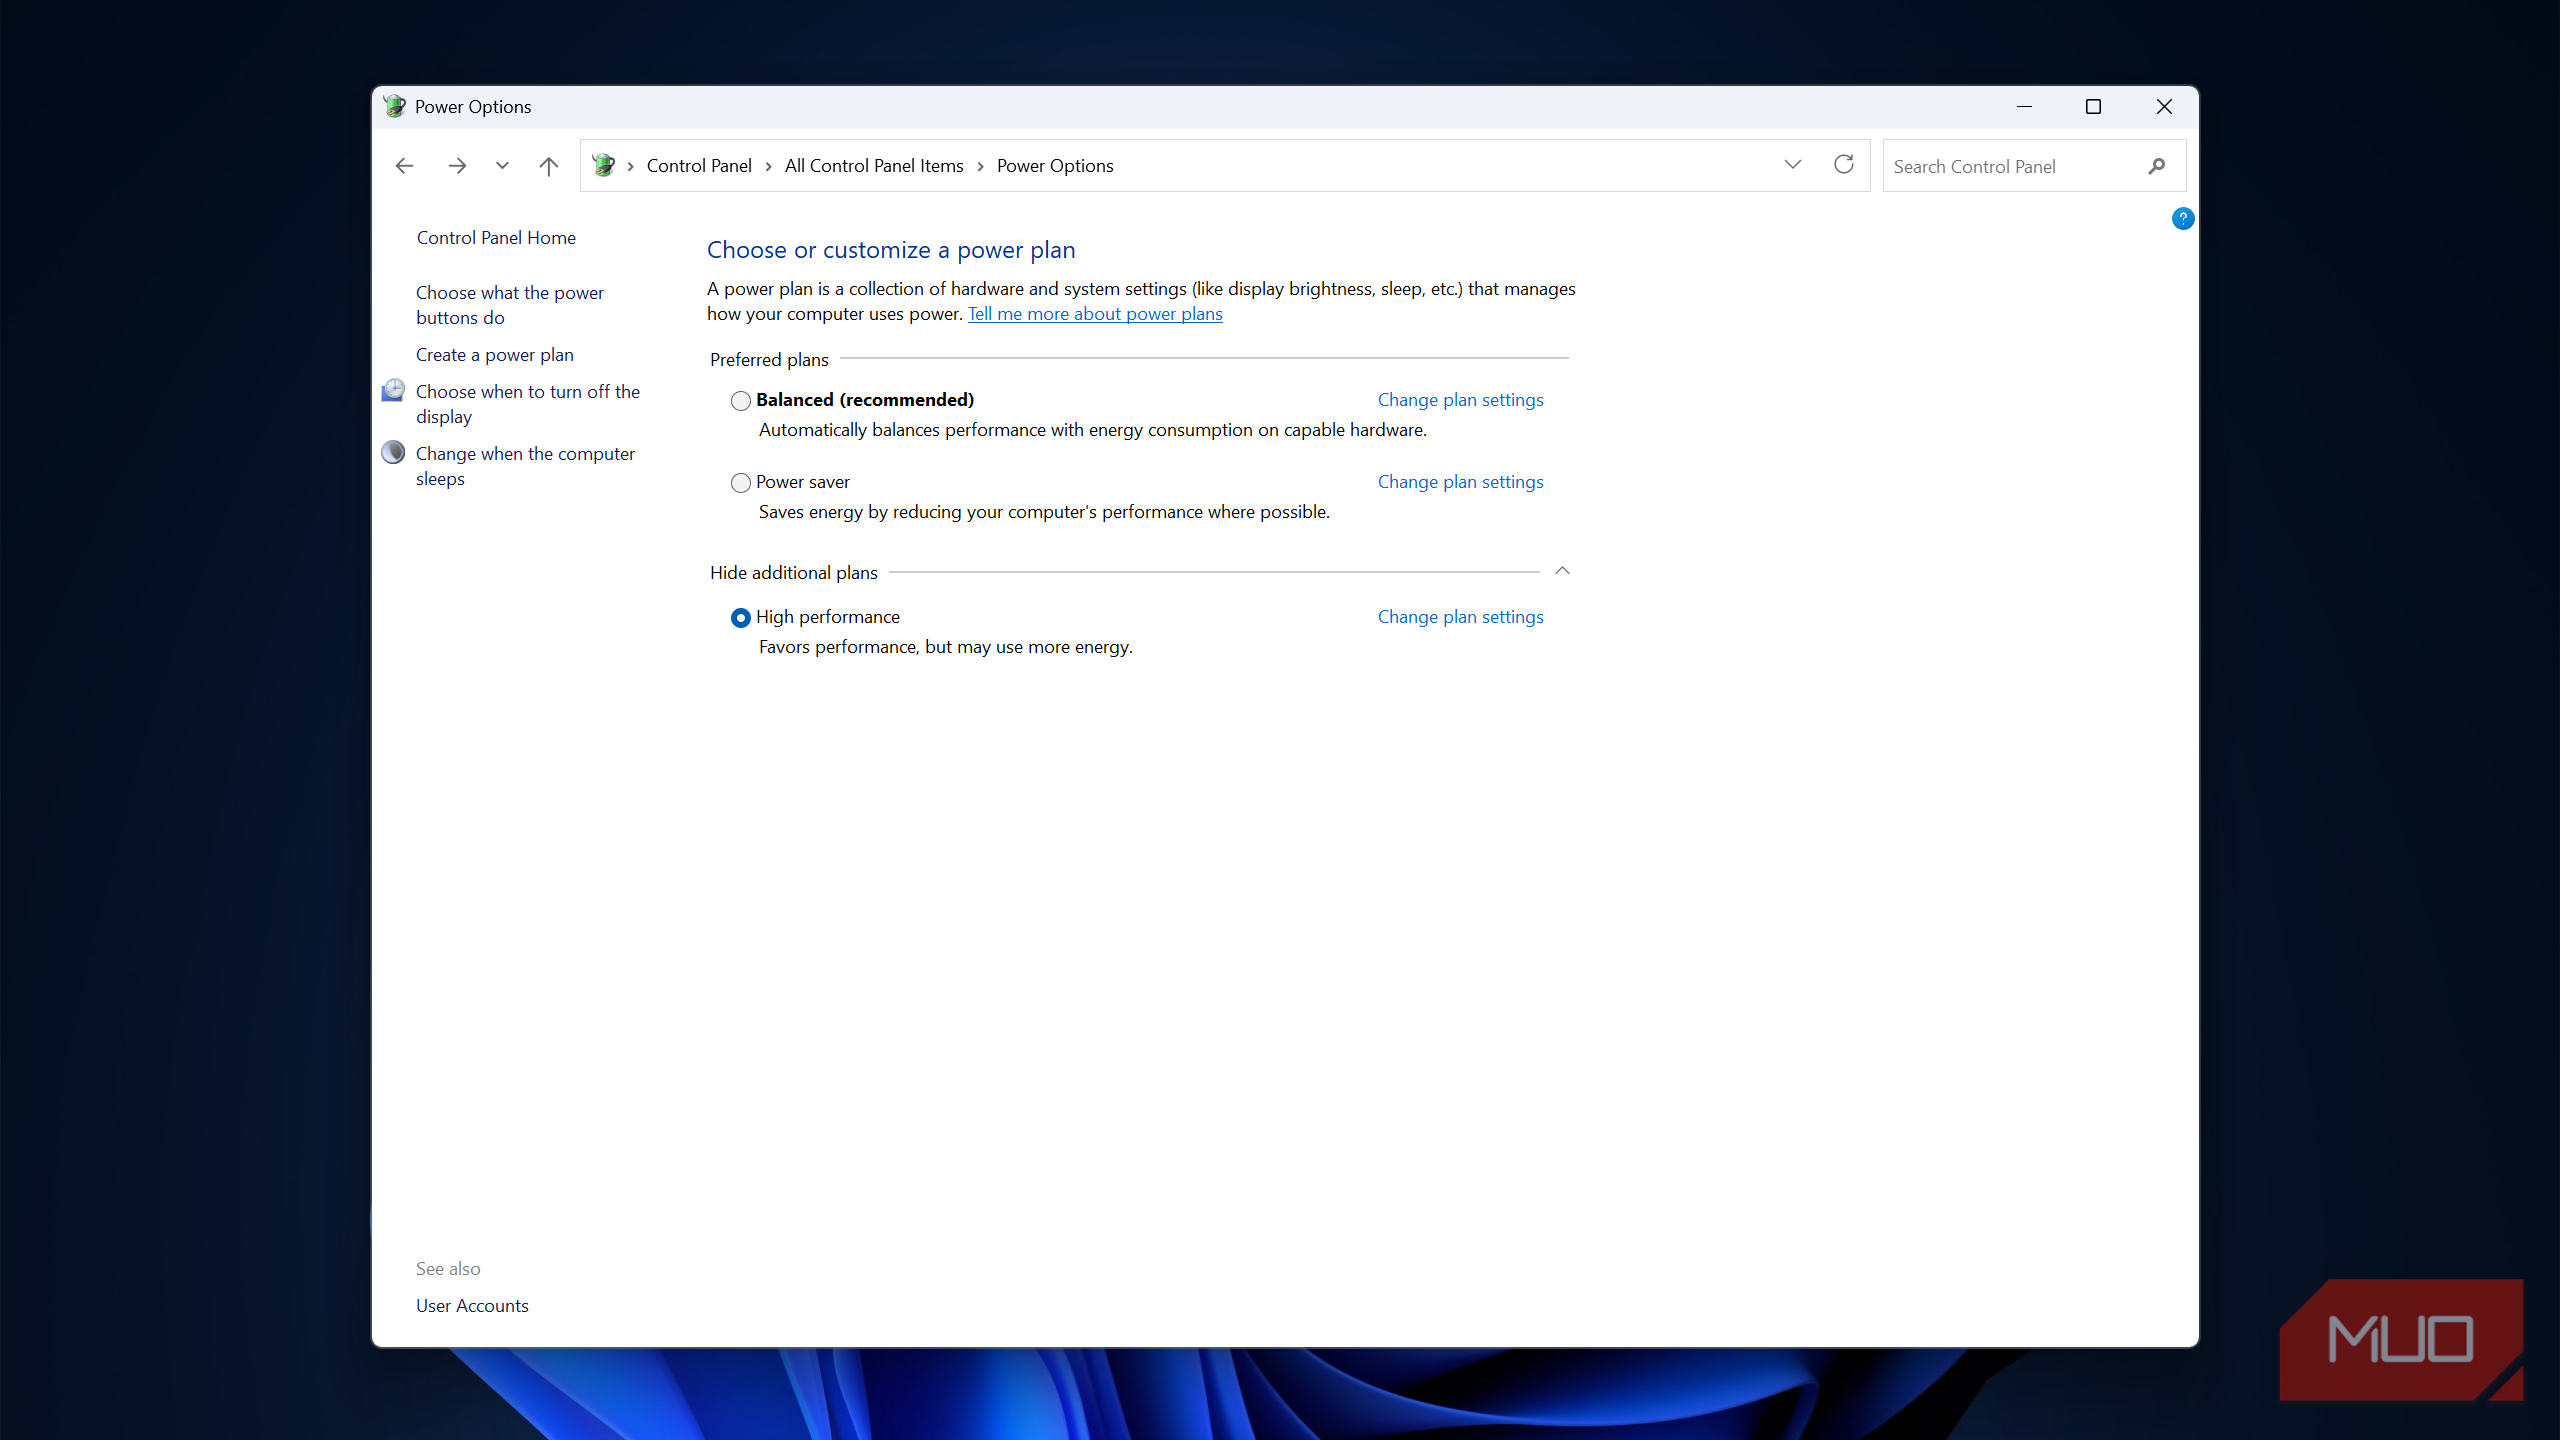Close the Power Options window
This screenshot has width=2560, height=1440.
[x=2164, y=106]
